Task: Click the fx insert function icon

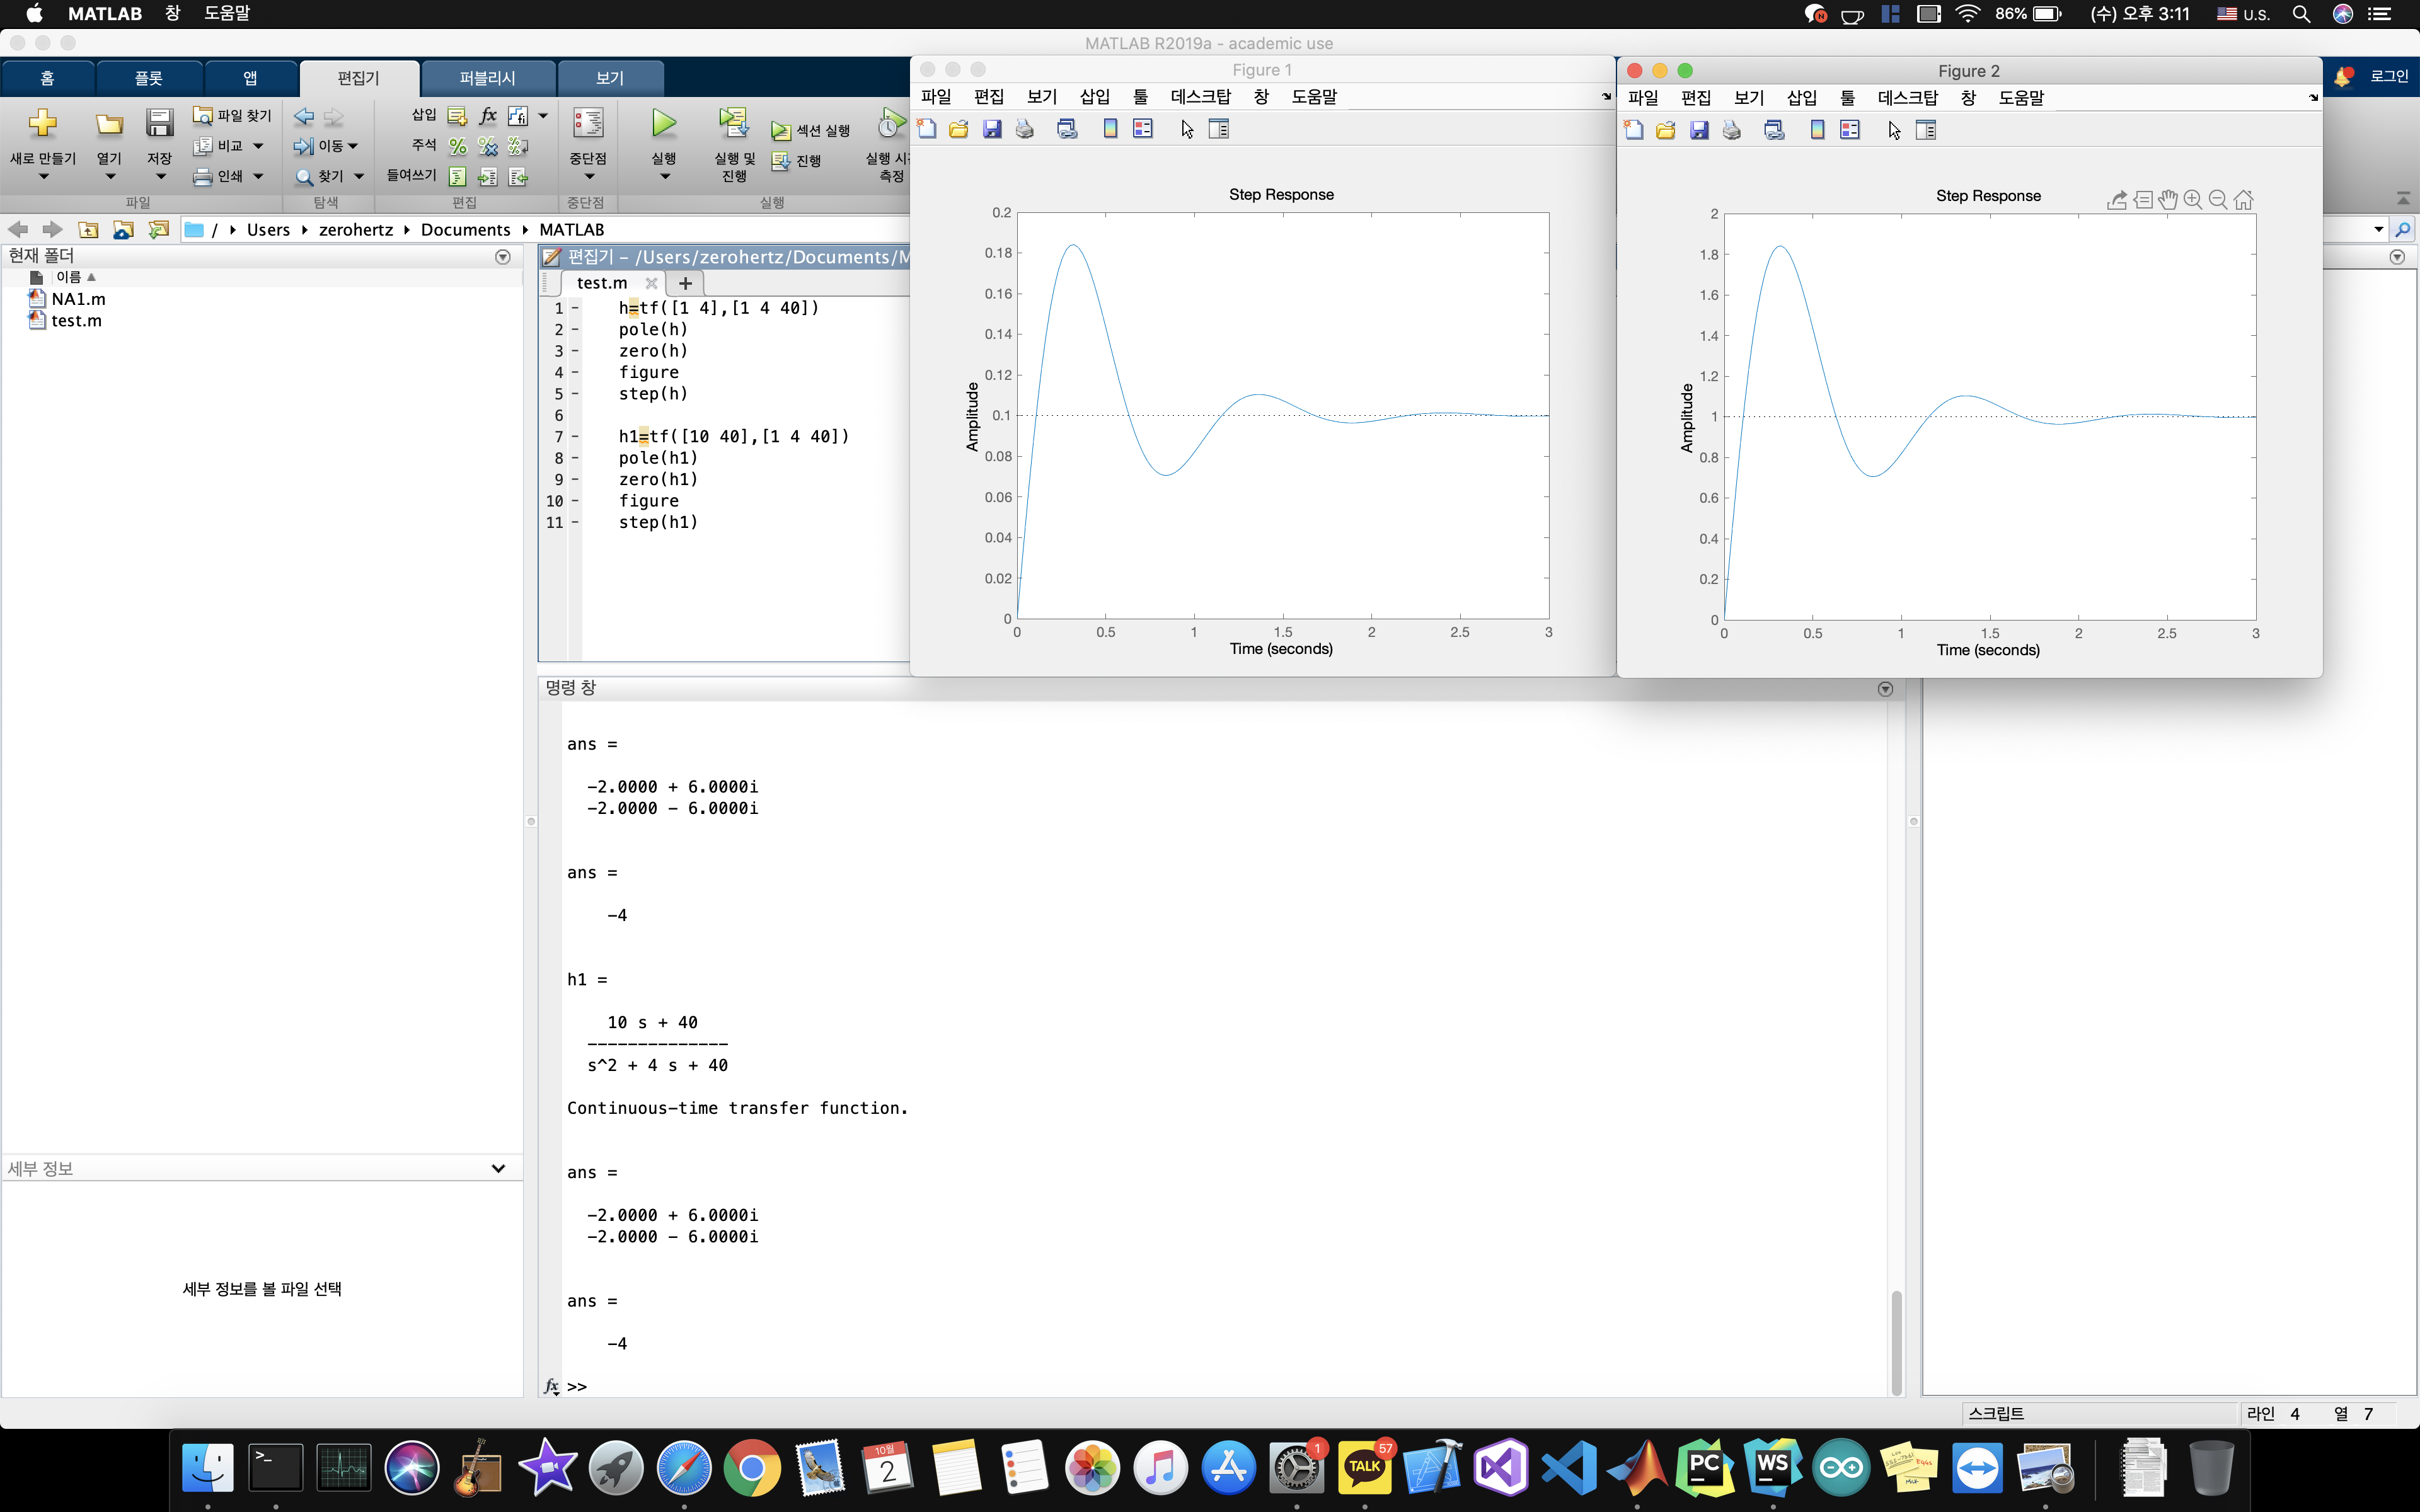Action: tap(487, 116)
